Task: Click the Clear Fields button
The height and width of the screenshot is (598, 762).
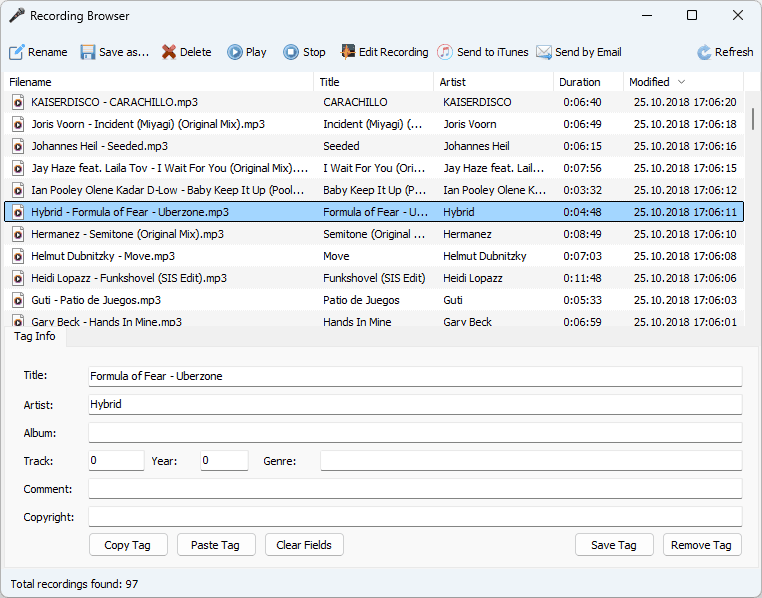Action: pos(304,545)
